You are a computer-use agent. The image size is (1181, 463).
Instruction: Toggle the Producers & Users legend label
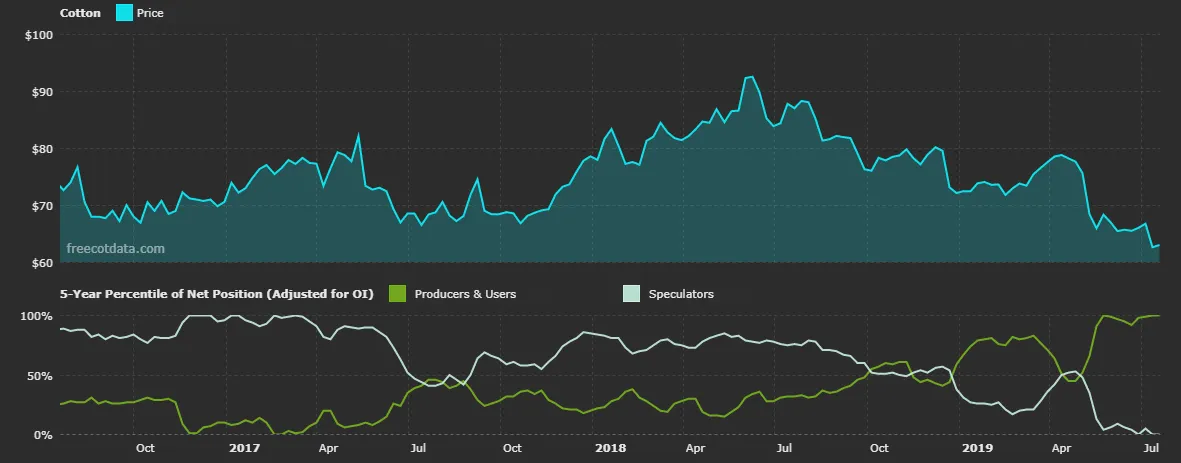pos(465,294)
